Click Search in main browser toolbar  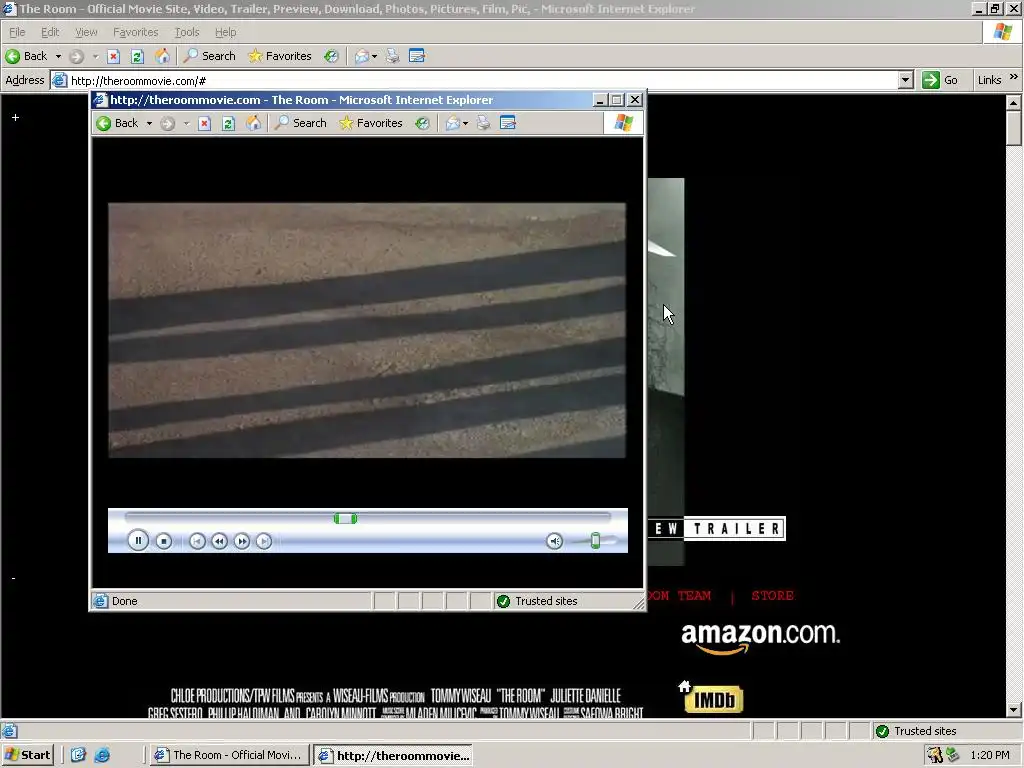coord(210,56)
